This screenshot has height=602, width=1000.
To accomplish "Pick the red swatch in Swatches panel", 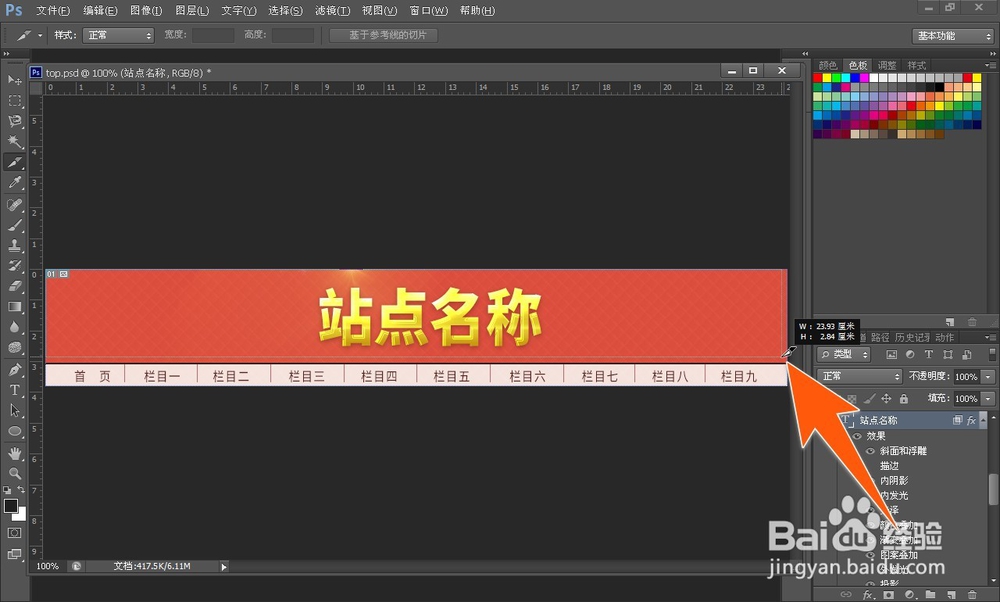I will 818,78.
